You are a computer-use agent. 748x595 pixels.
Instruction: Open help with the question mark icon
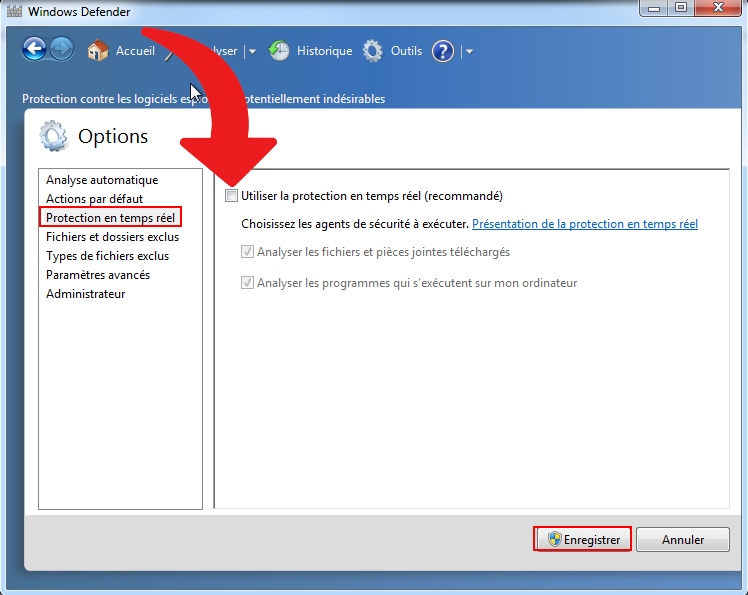click(x=443, y=51)
